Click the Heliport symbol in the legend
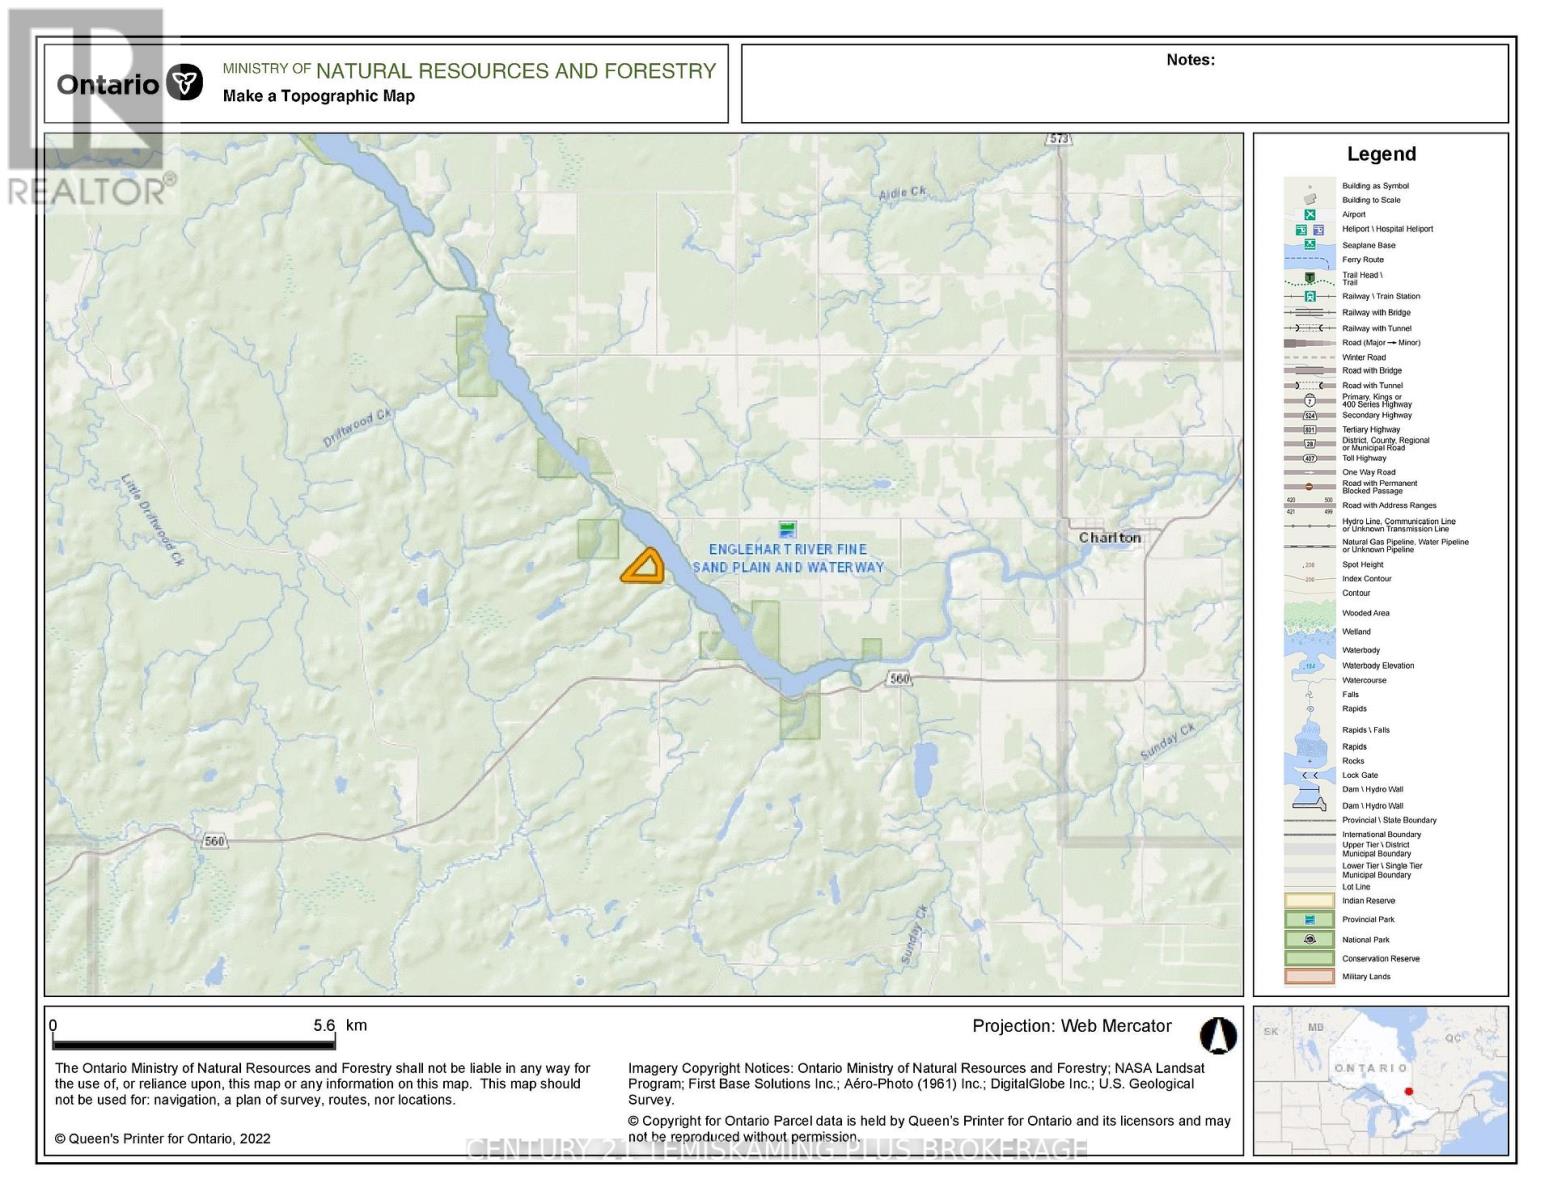The height and width of the screenshot is (1200, 1553). 1302,229
